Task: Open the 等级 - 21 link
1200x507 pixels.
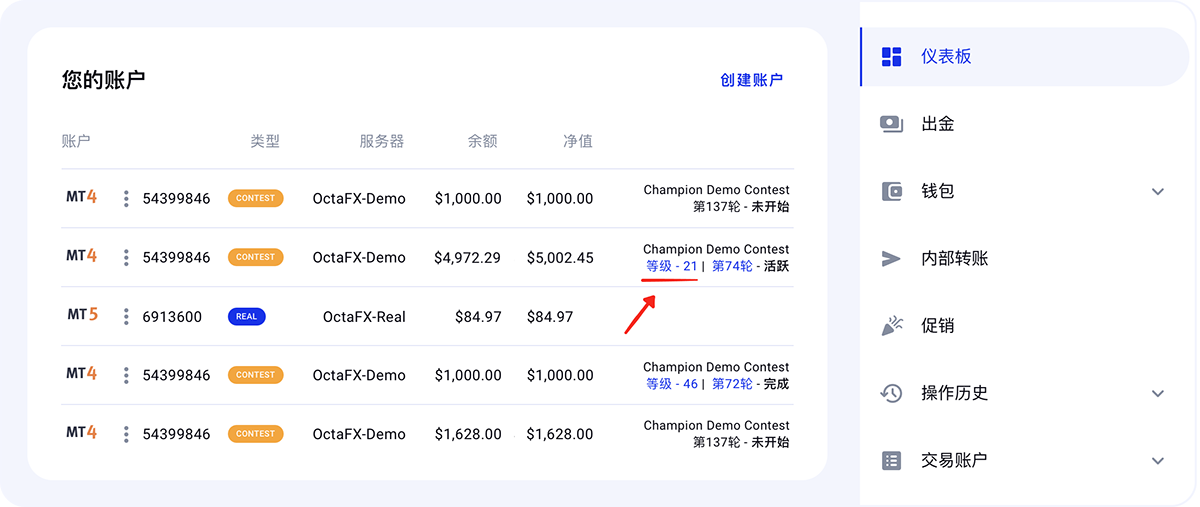Action: point(672,266)
